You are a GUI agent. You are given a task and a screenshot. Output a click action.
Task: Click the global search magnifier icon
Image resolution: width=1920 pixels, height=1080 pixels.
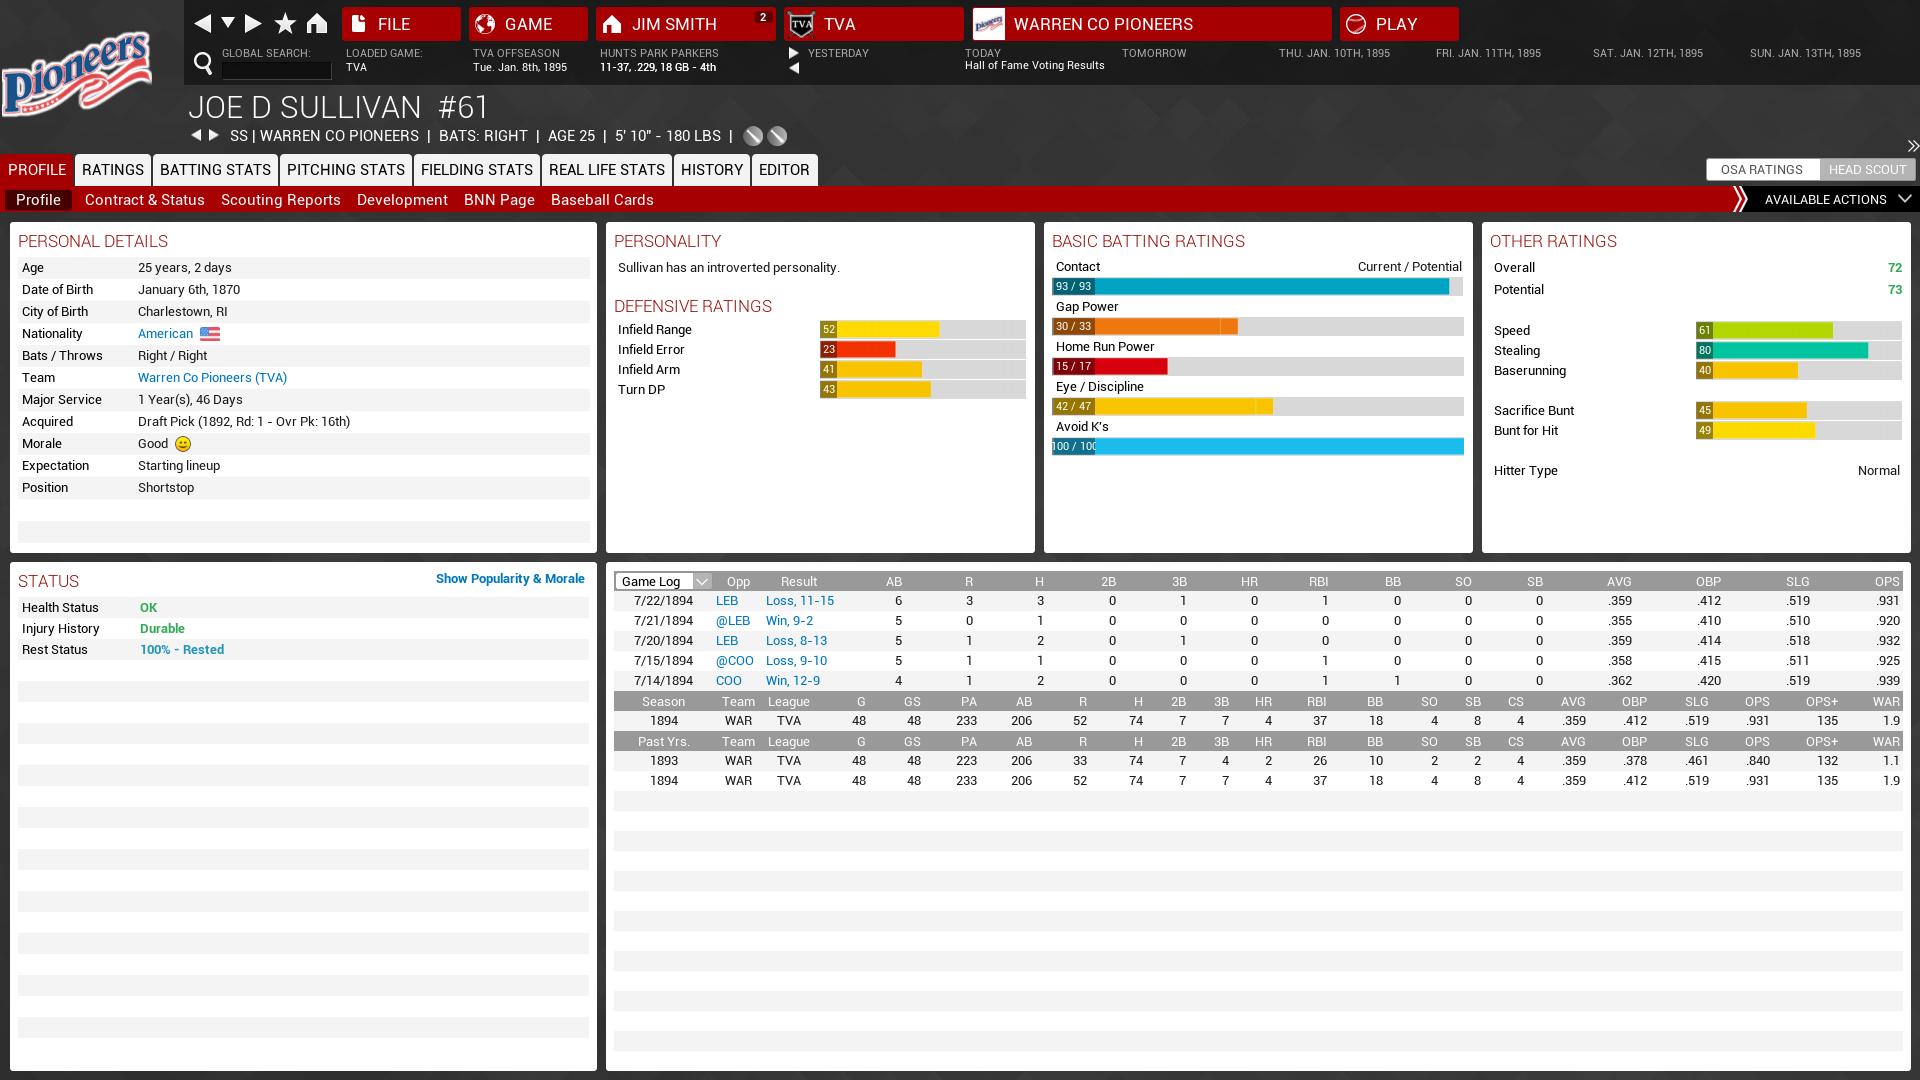(x=203, y=64)
